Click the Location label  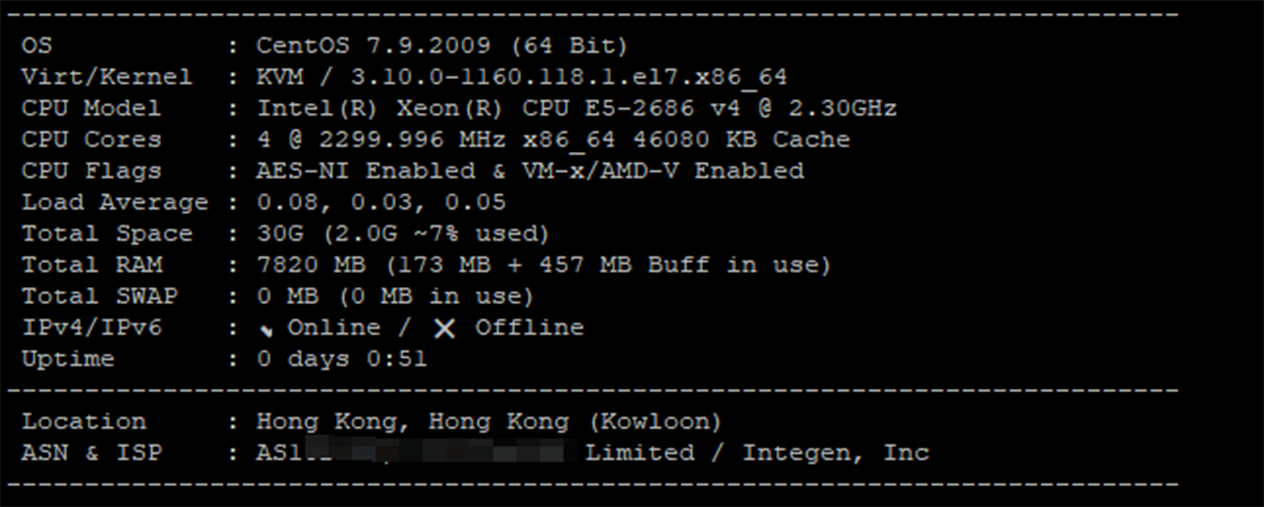coord(84,422)
